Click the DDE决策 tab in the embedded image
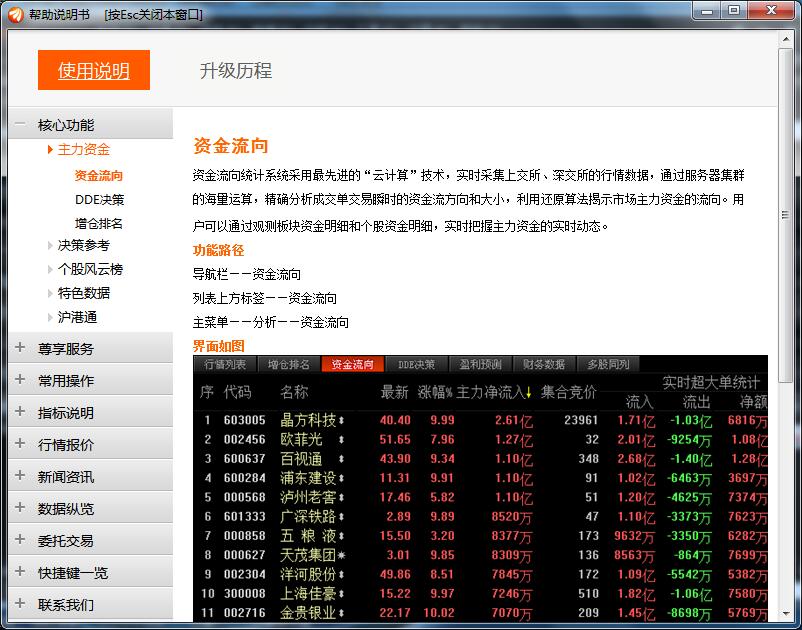The width and height of the screenshot is (802, 630). click(x=416, y=365)
